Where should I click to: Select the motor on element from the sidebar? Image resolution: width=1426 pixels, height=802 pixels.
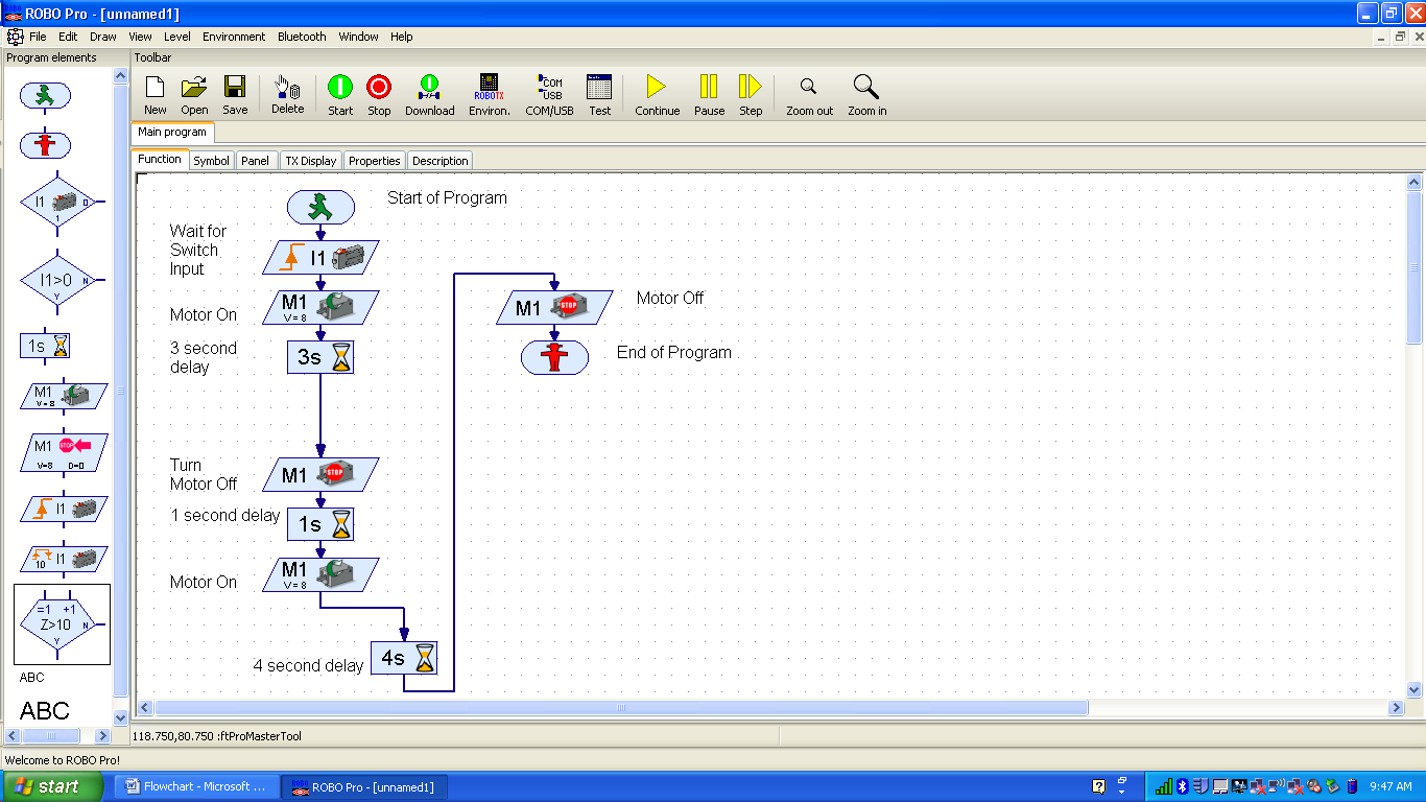(63, 396)
